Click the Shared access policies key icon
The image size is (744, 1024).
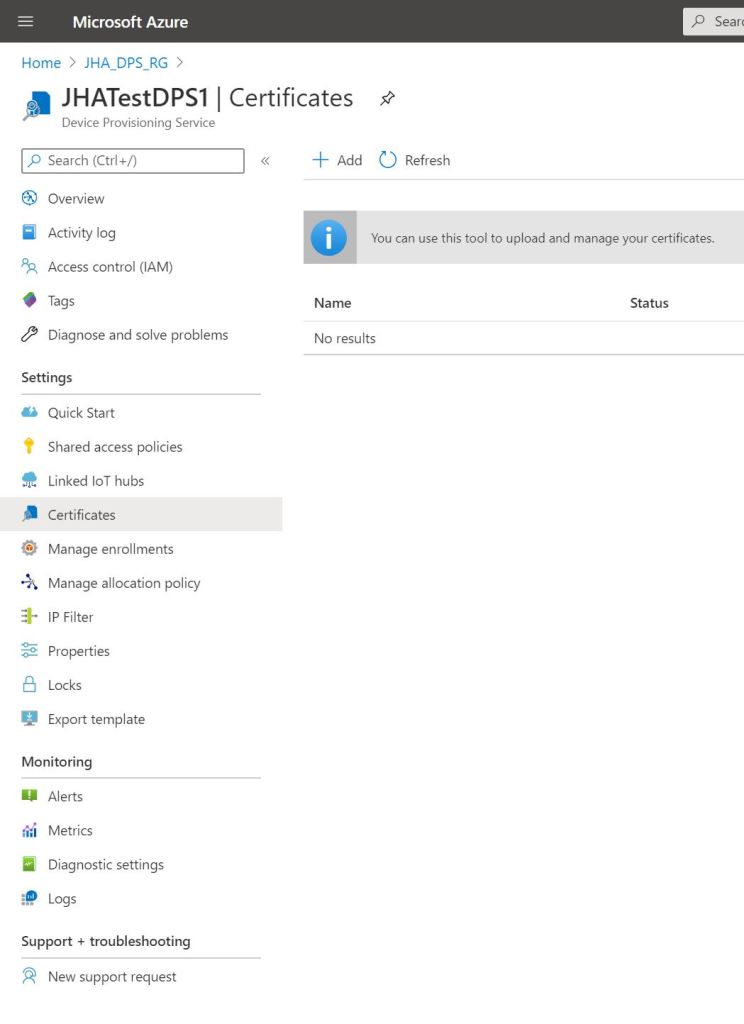[29, 446]
